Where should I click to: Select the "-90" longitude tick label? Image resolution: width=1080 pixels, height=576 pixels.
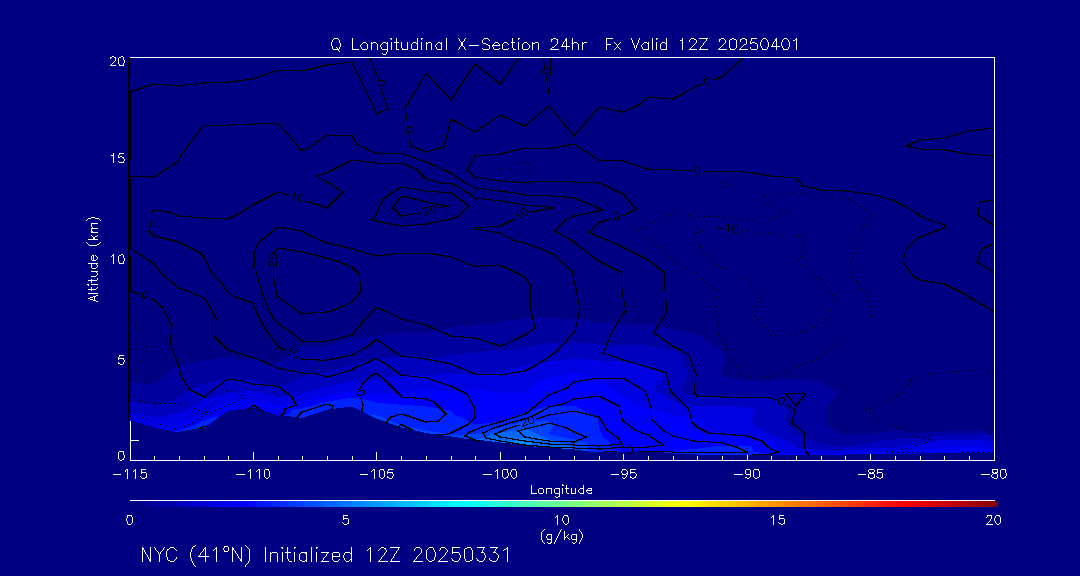747,474
